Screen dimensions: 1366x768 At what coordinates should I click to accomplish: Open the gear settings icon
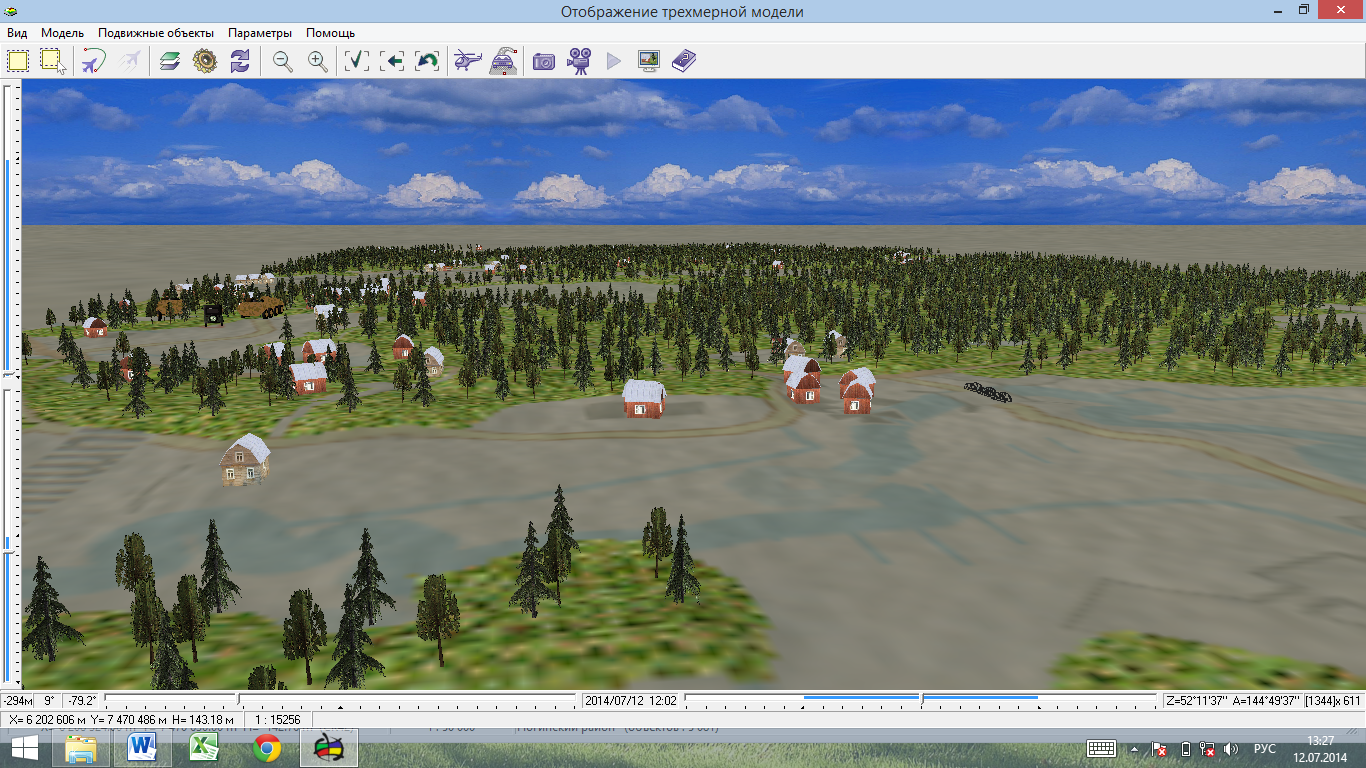(205, 61)
